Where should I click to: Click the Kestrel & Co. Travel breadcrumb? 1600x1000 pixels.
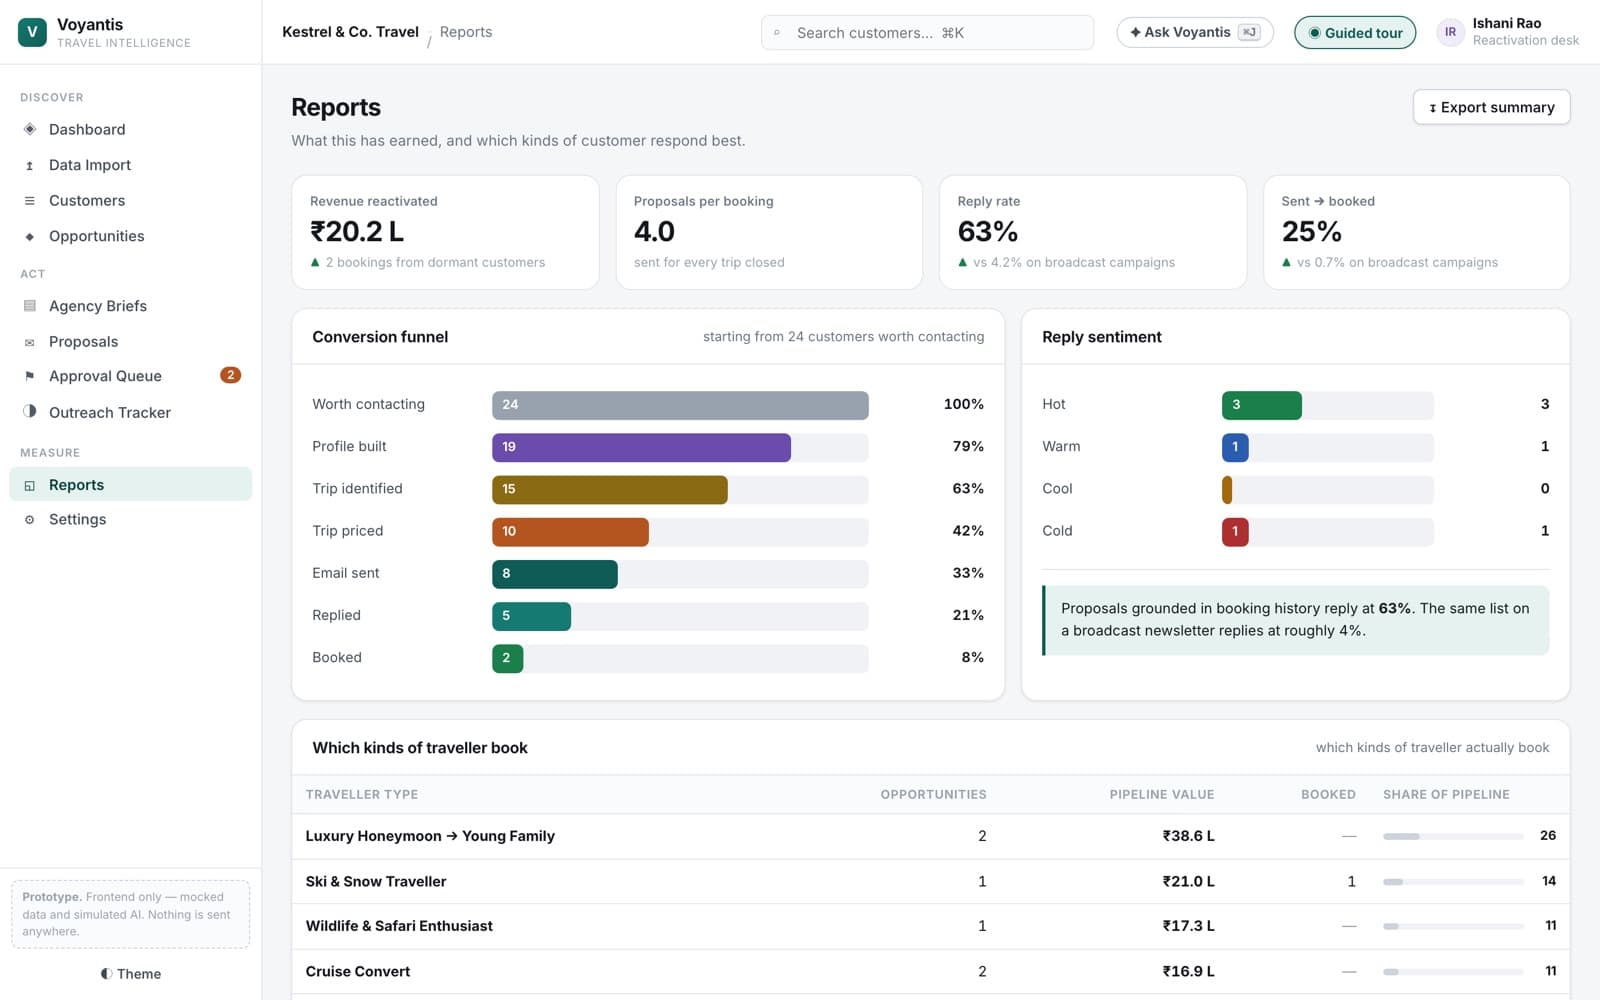pos(350,32)
